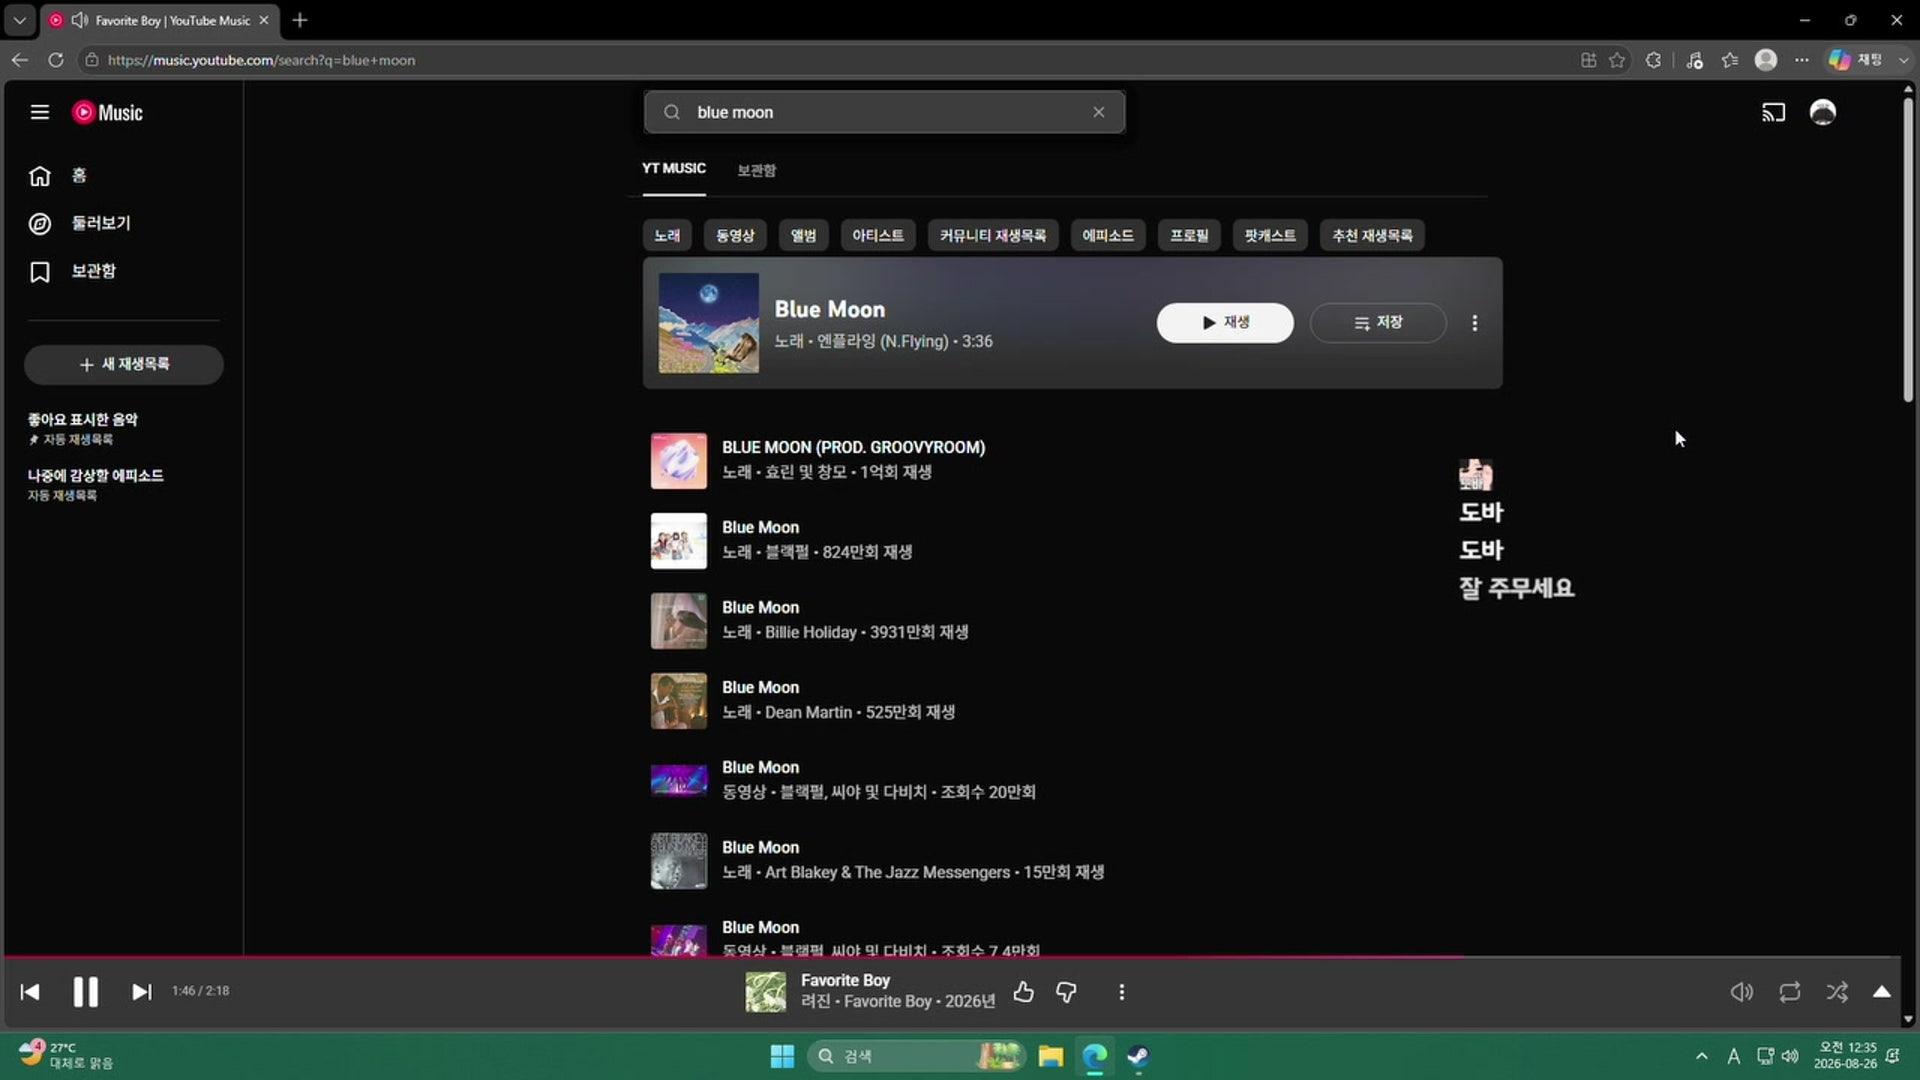Screen dimensions: 1920x1080
Task: Play the Blue Moon top result
Action: [x=1225, y=323]
